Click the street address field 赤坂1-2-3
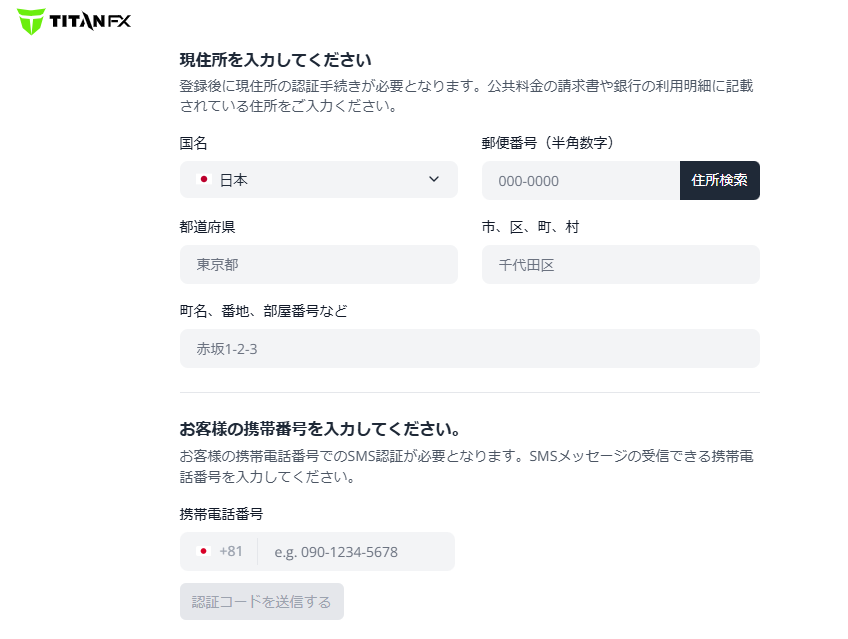The image size is (848, 639). [x=469, y=349]
